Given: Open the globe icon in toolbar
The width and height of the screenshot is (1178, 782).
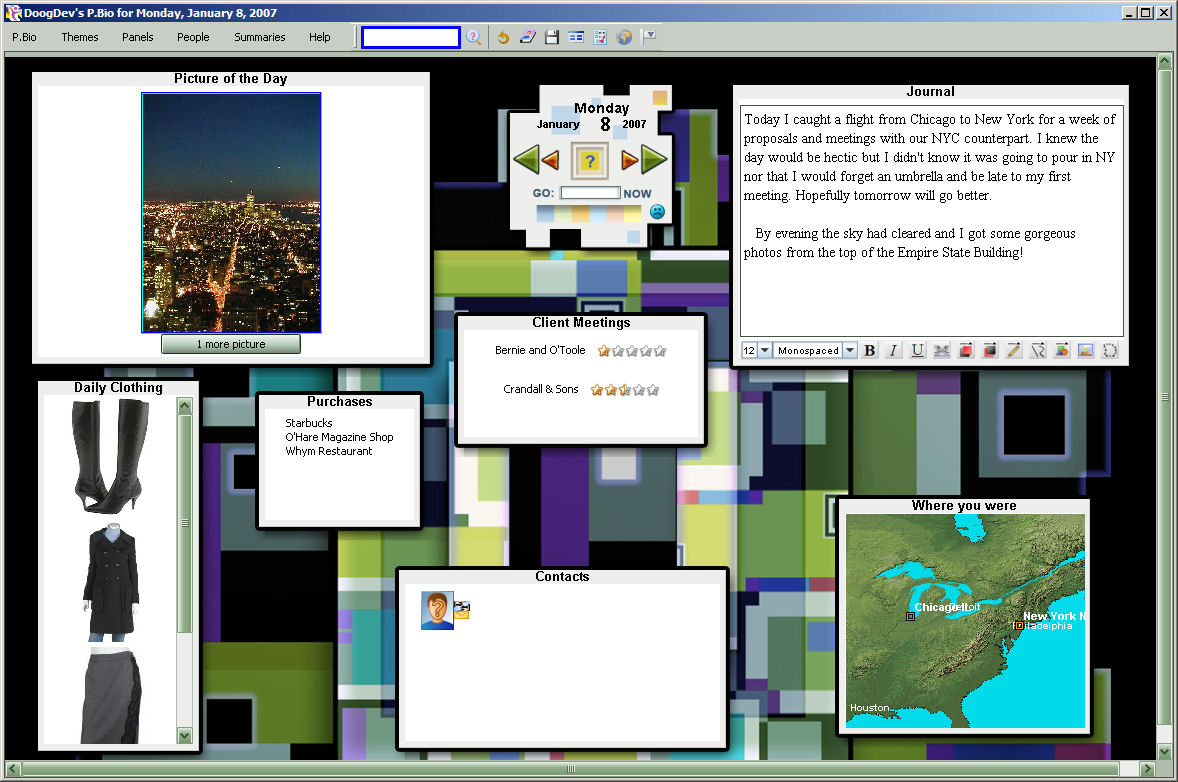Looking at the screenshot, I should coord(625,37).
